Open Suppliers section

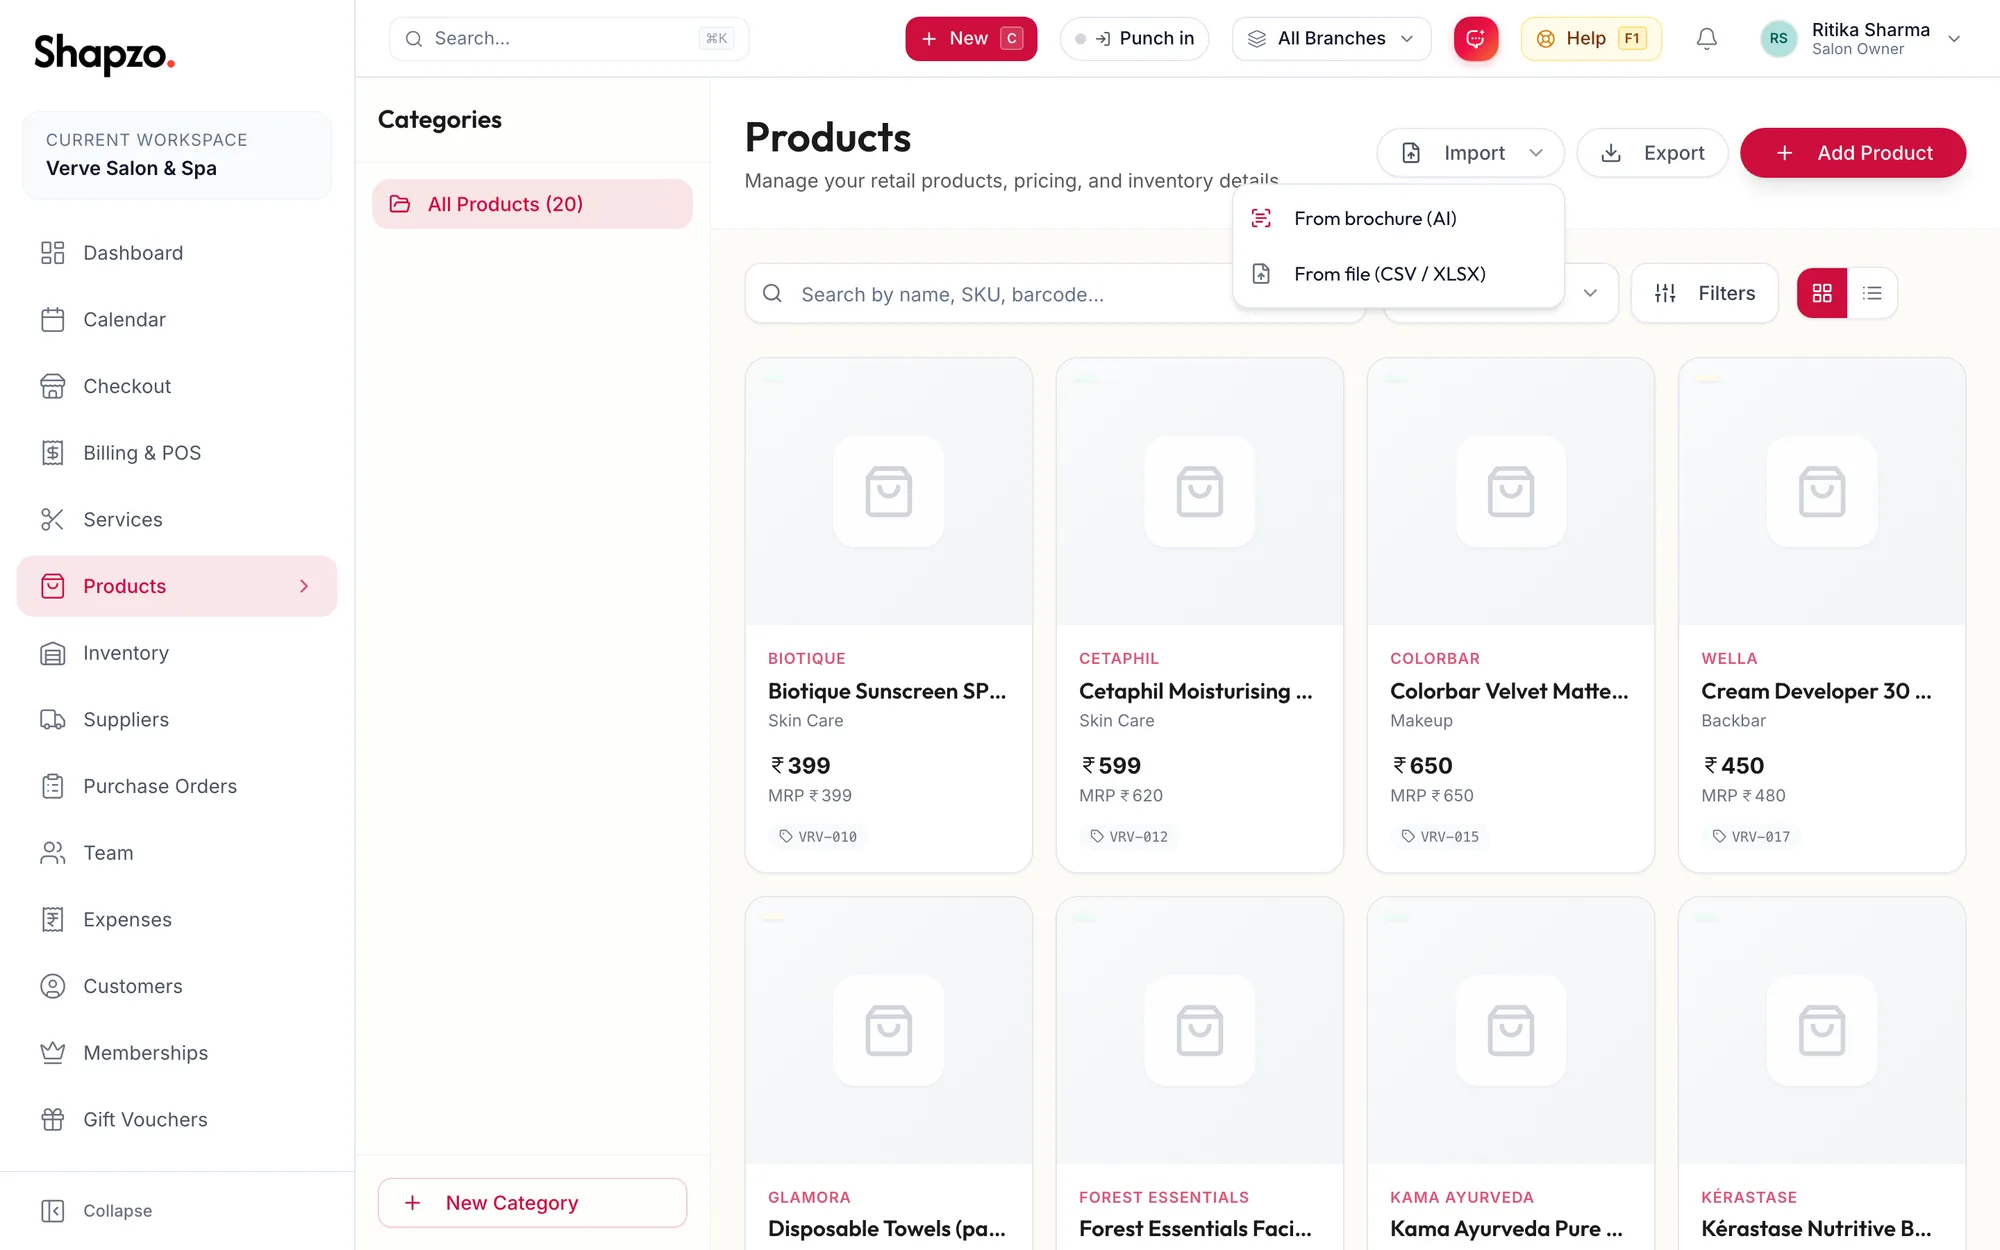click(177, 720)
